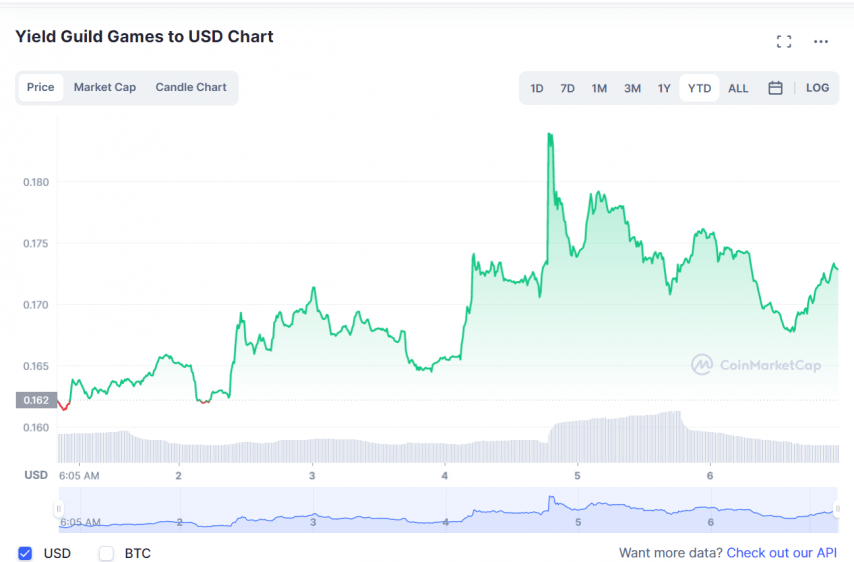Click the Yield Guild Games to USD Chart title
854x562 pixels.
pos(144,36)
